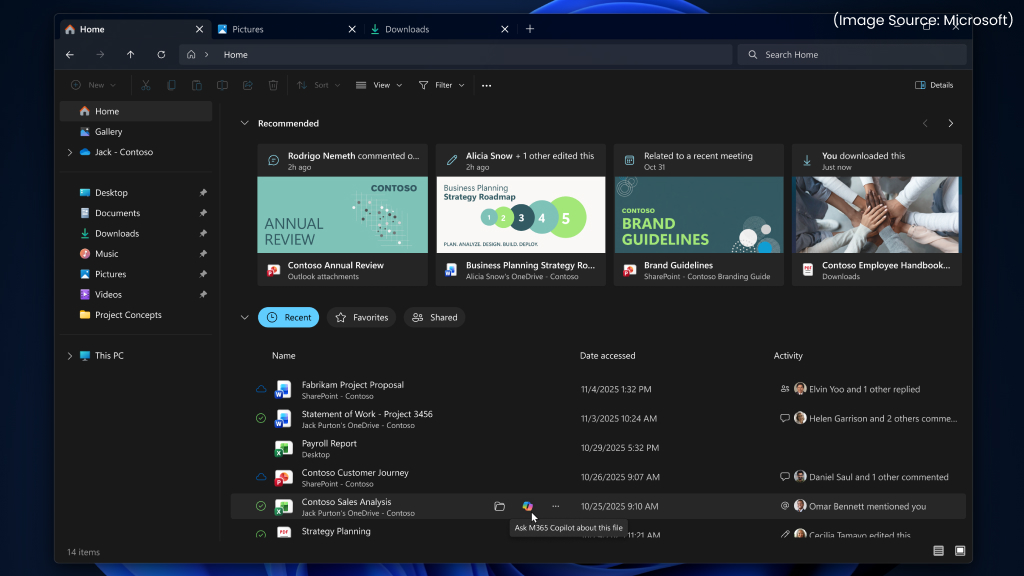Image resolution: width=1024 pixels, height=576 pixels.
Task: Open the Filter dropdown
Action: click(440, 85)
